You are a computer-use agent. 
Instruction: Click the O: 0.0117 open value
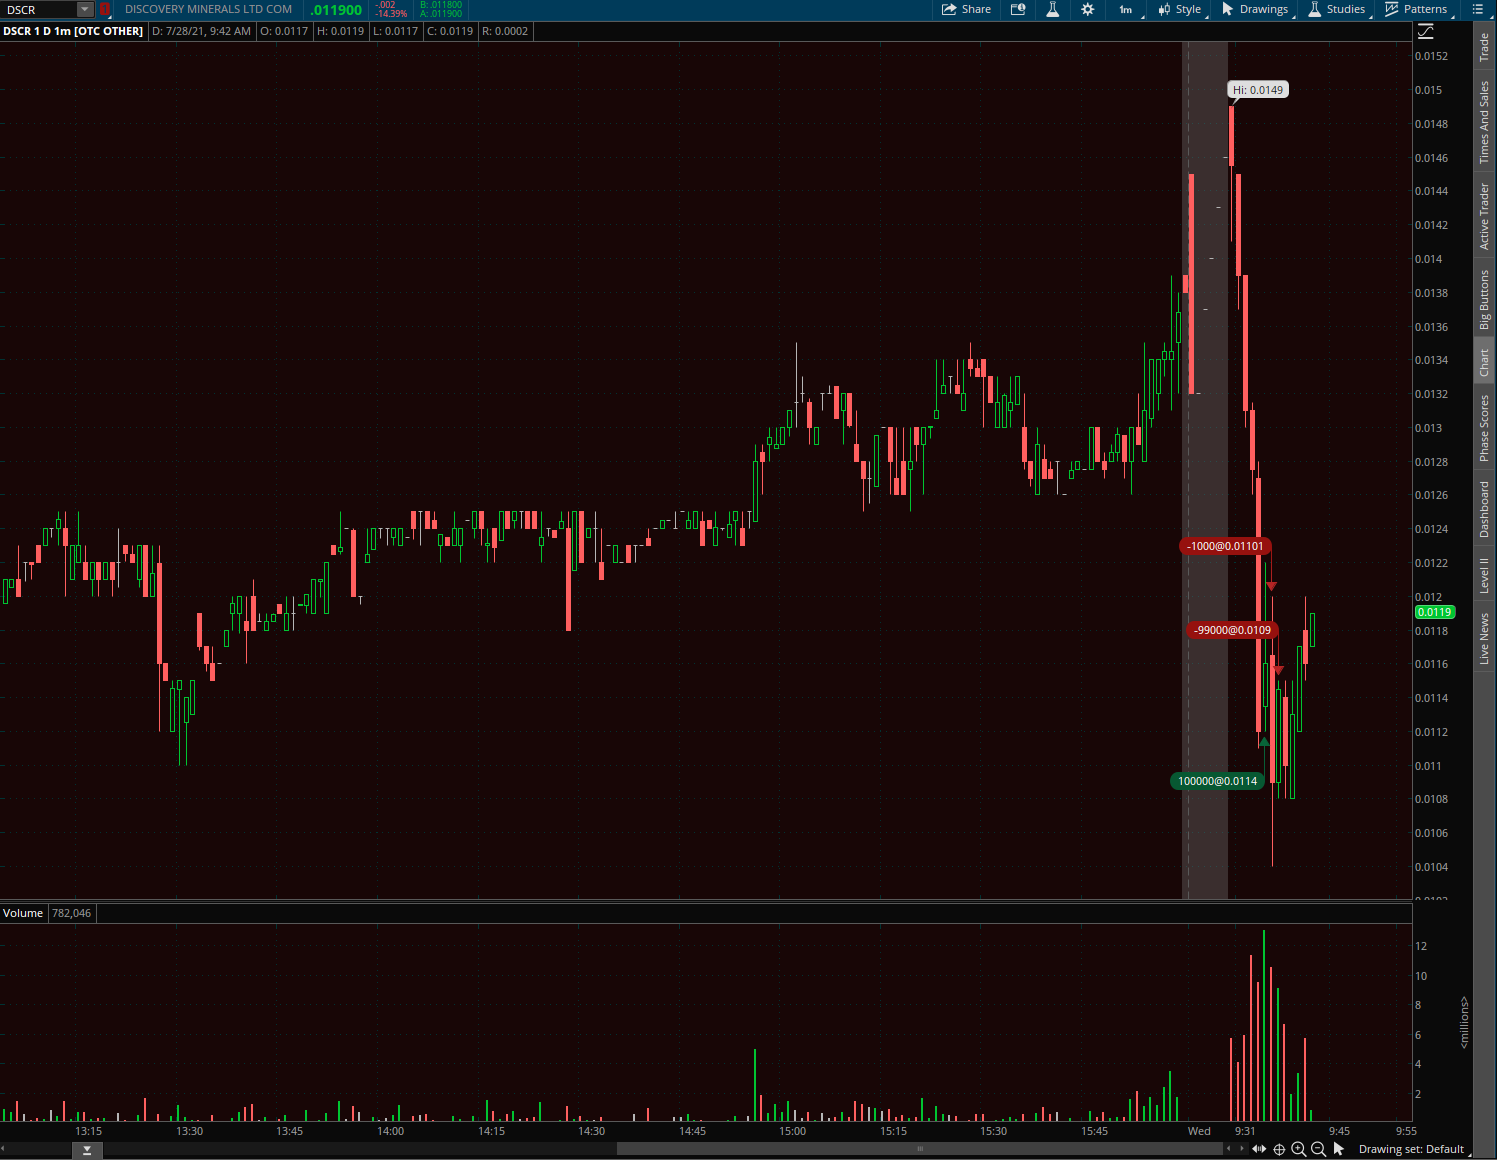(284, 31)
